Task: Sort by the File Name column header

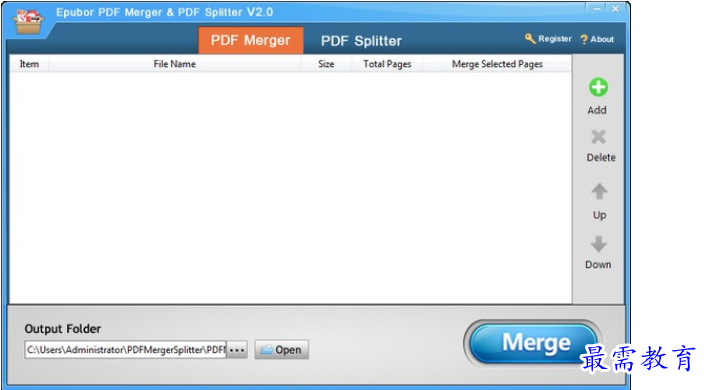Action: [x=174, y=64]
